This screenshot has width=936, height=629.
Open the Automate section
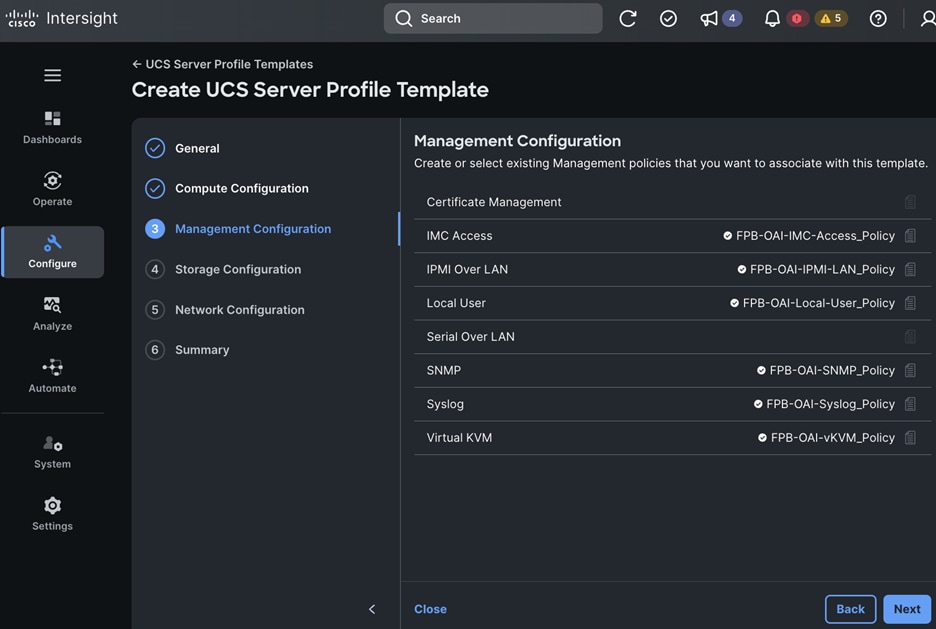click(x=53, y=376)
